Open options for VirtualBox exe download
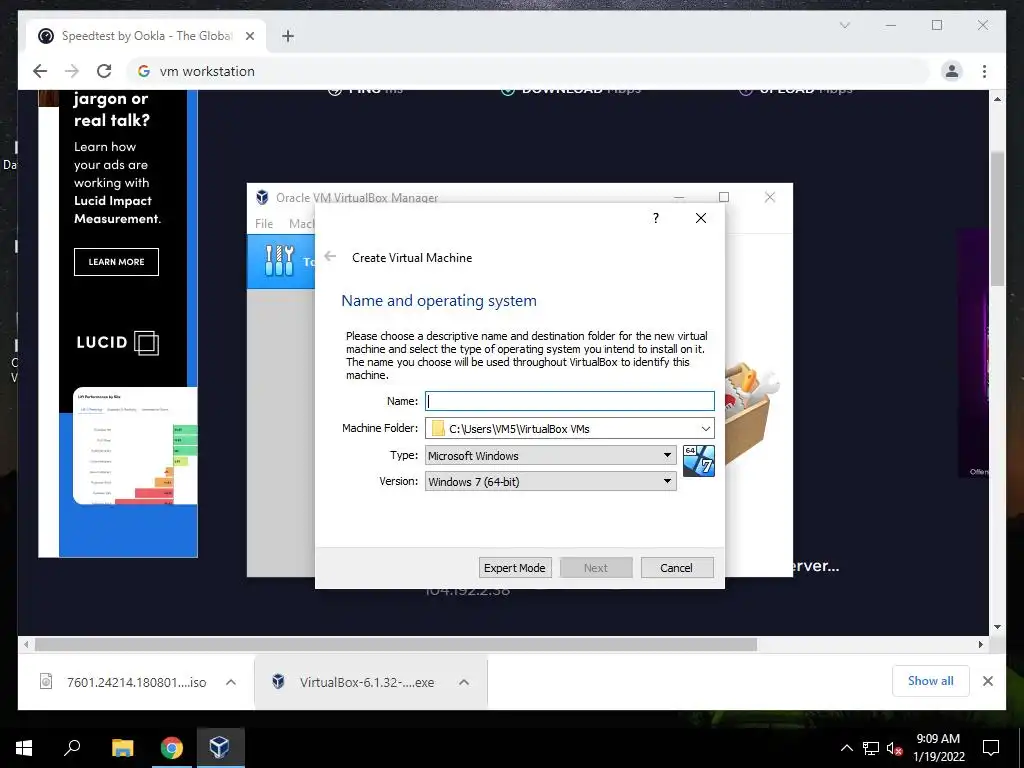1024x768 pixels. point(464,682)
